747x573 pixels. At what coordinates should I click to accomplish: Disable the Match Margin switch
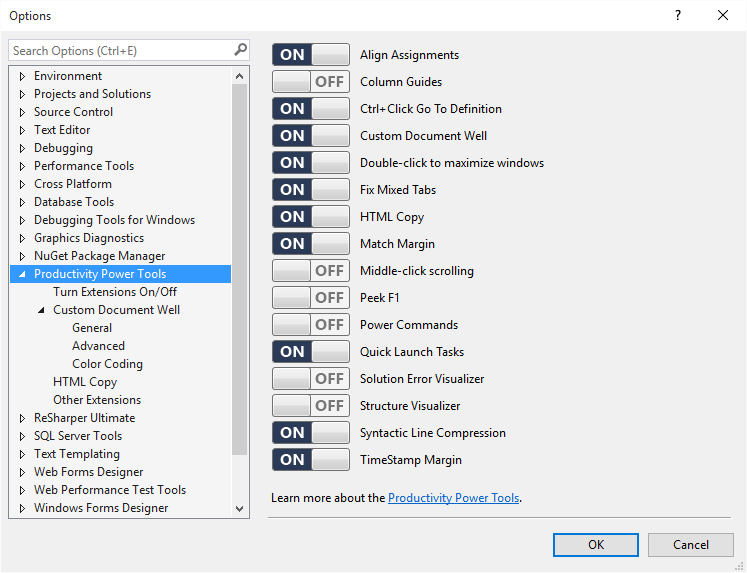(x=311, y=244)
